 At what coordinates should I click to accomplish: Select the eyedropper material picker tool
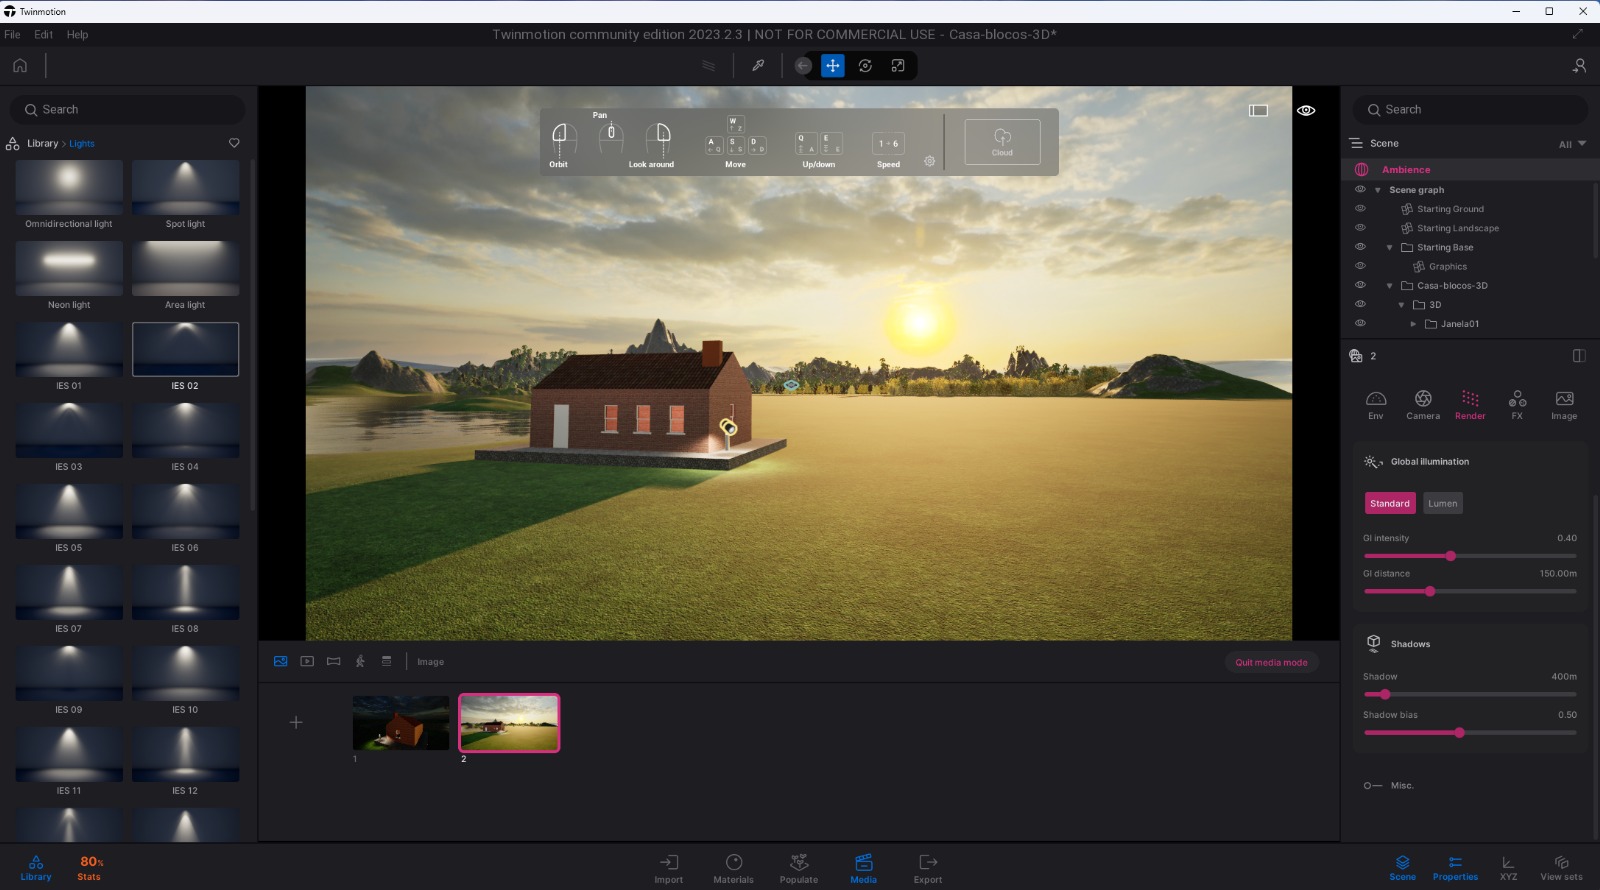click(758, 66)
